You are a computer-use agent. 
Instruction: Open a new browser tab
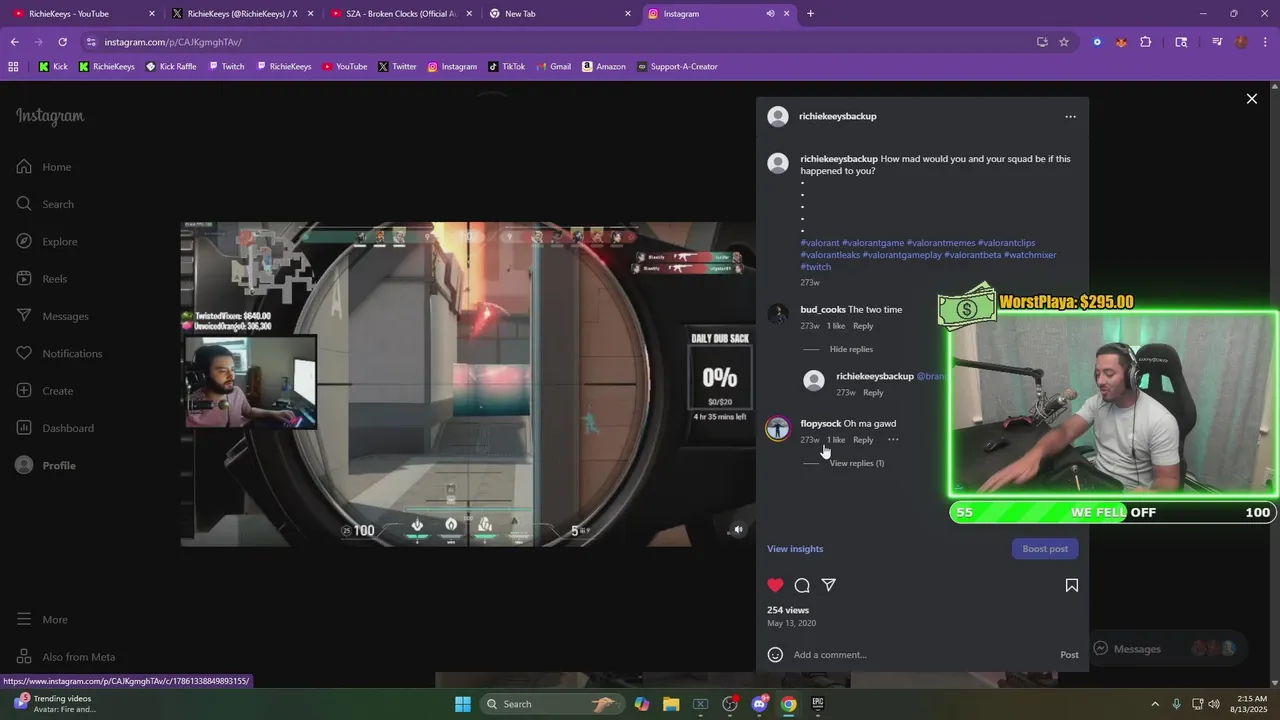click(x=810, y=14)
